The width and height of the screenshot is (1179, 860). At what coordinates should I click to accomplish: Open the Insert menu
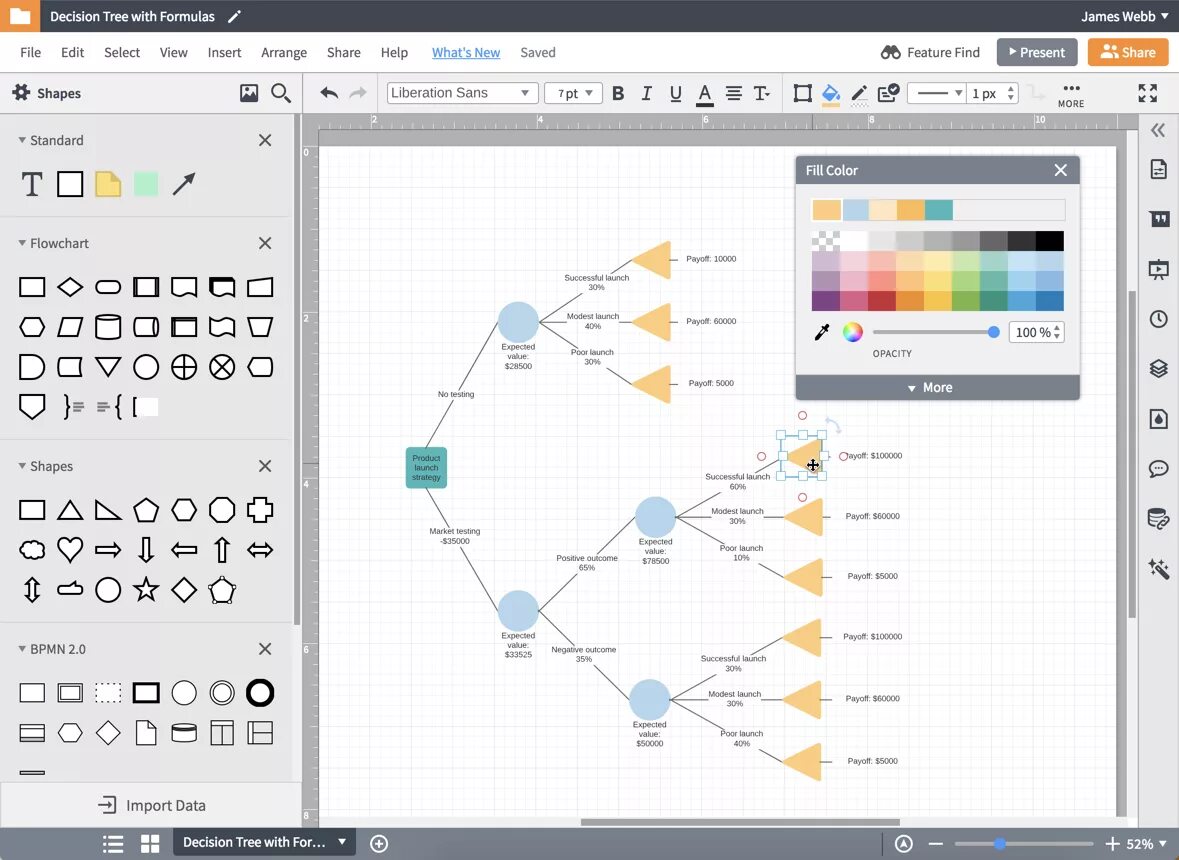point(224,53)
